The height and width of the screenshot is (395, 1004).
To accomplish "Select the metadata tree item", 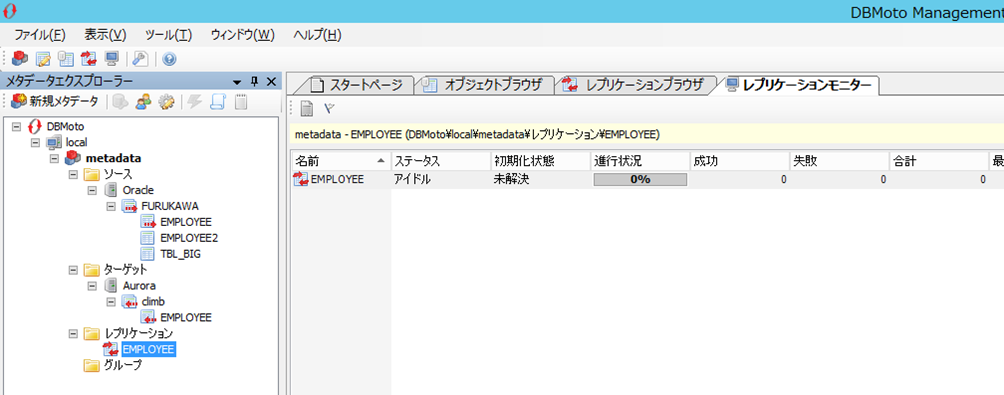I will tap(113, 158).
